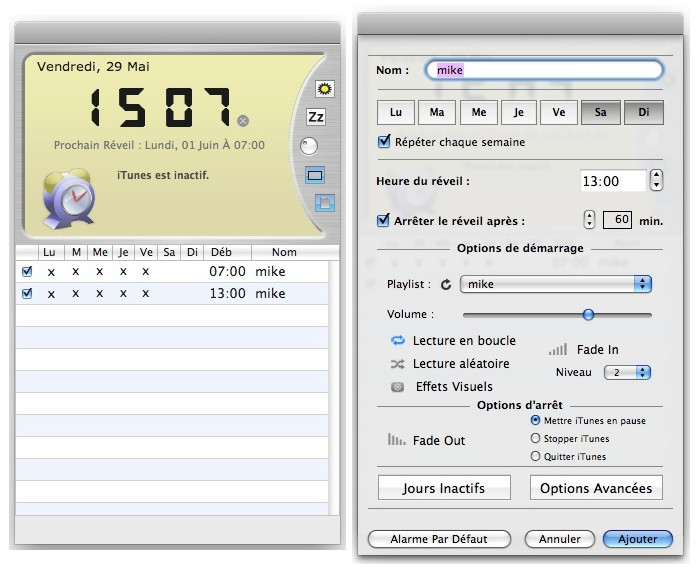
Task: Click Annuler to cancel the alarm
Action: (560, 539)
